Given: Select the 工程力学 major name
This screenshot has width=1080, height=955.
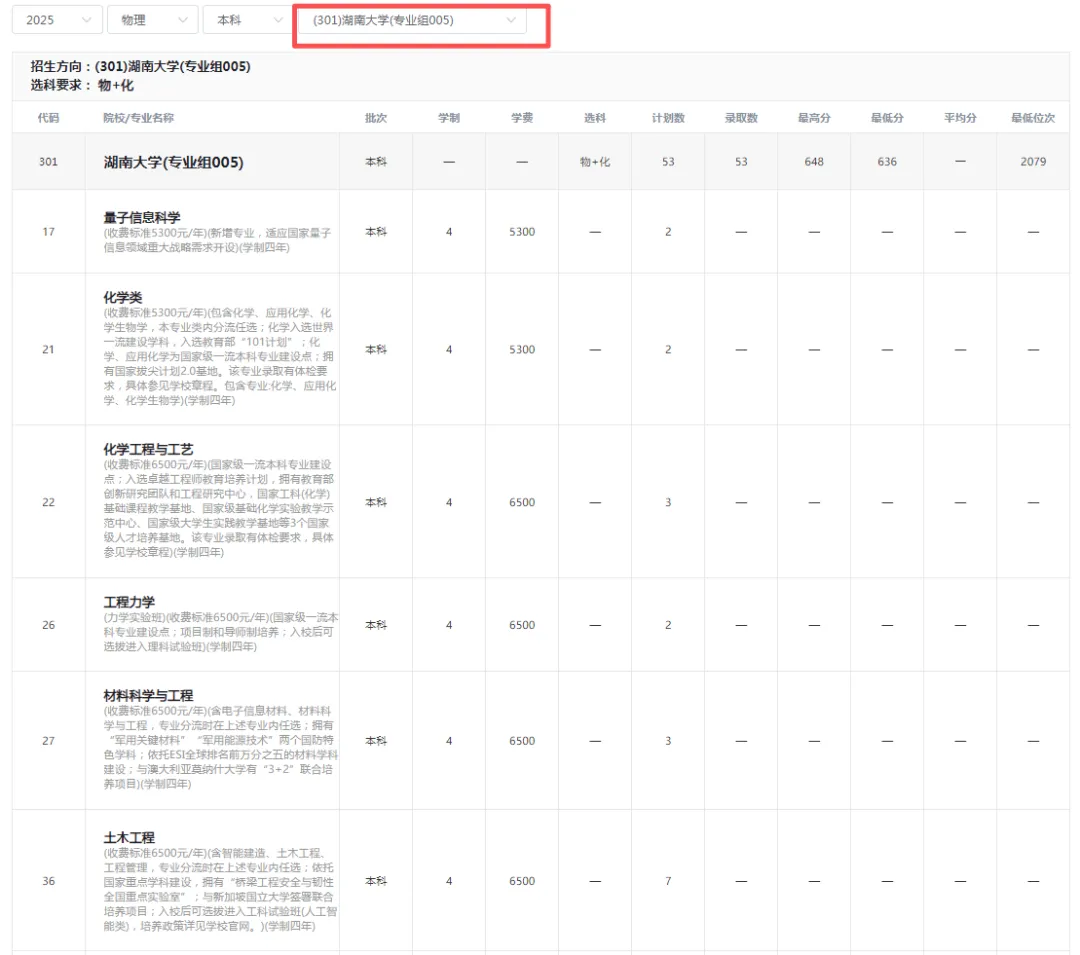Looking at the screenshot, I should pos(129,602).
